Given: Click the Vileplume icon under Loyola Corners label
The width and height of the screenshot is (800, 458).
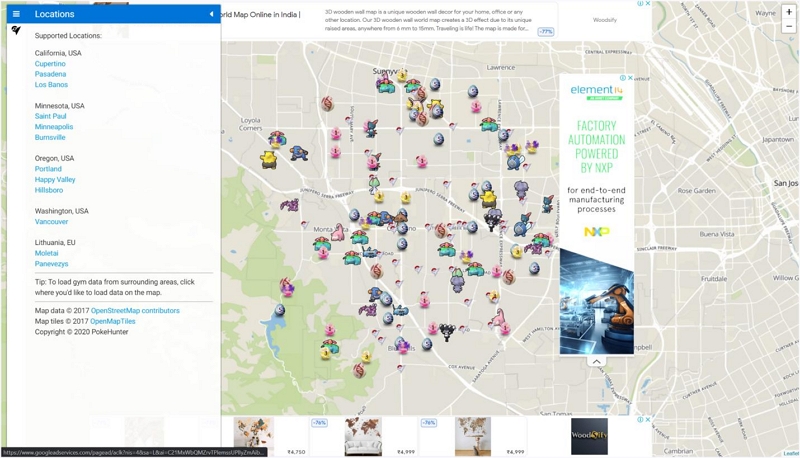Looking at the screenshot, I should coord(278,139).
